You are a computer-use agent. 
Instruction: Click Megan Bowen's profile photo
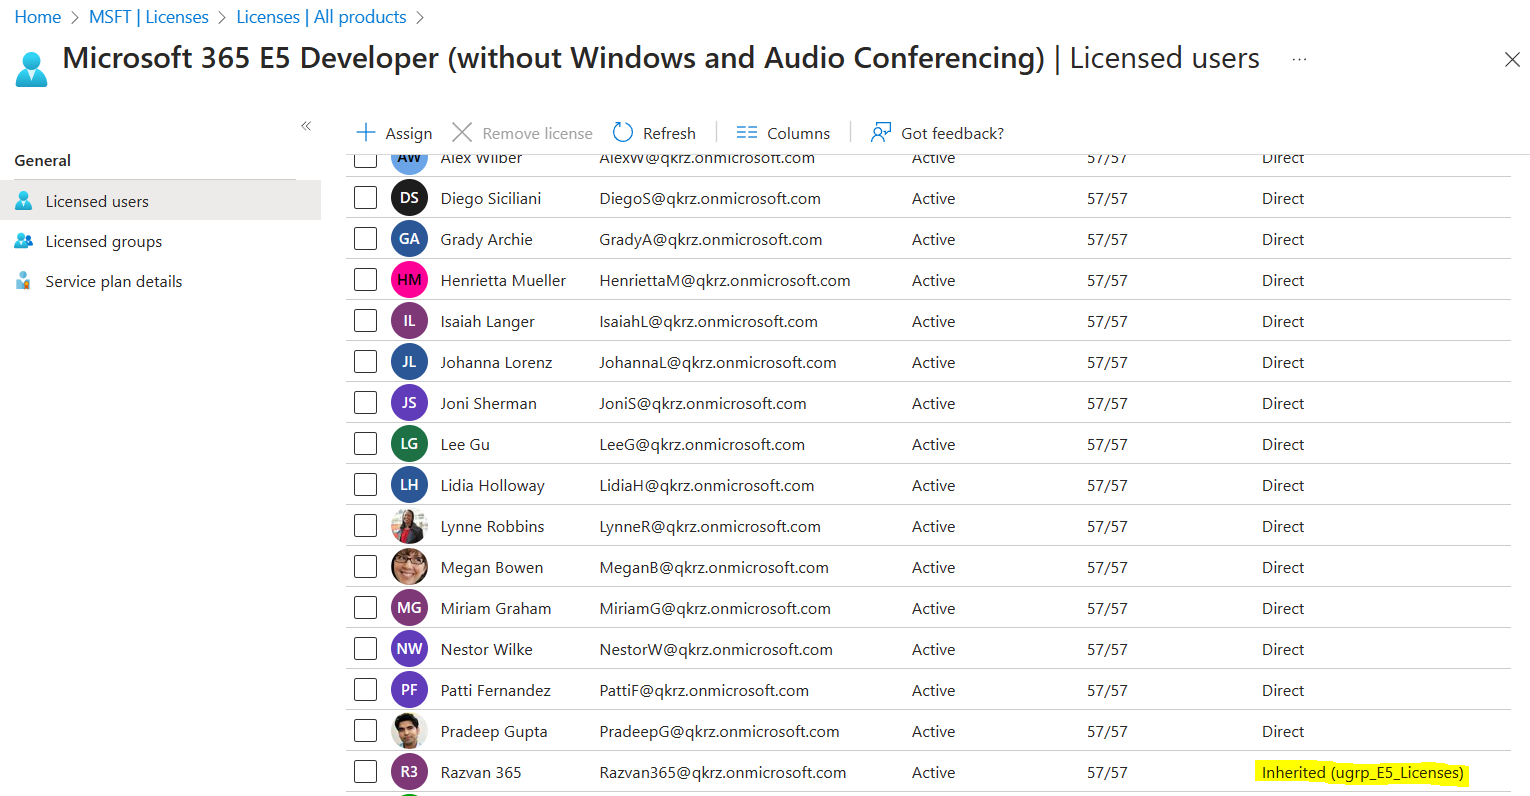[409, 567]
